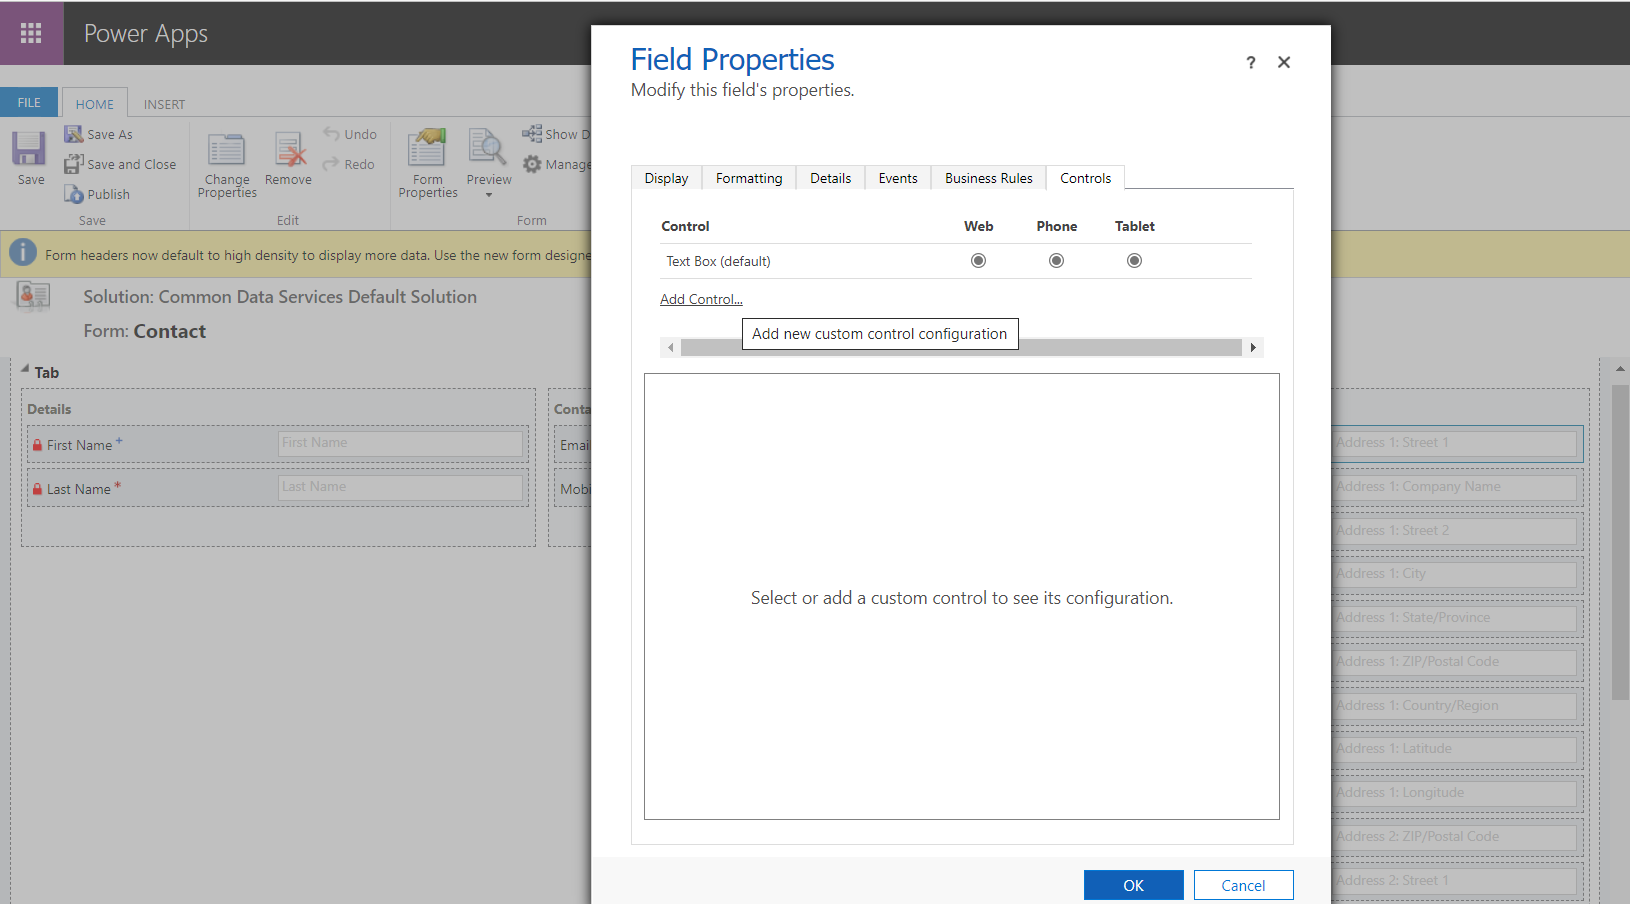The image size is (1630, 904).
Task: Open the FILE ribbon tab
Action: click(29, 102)
